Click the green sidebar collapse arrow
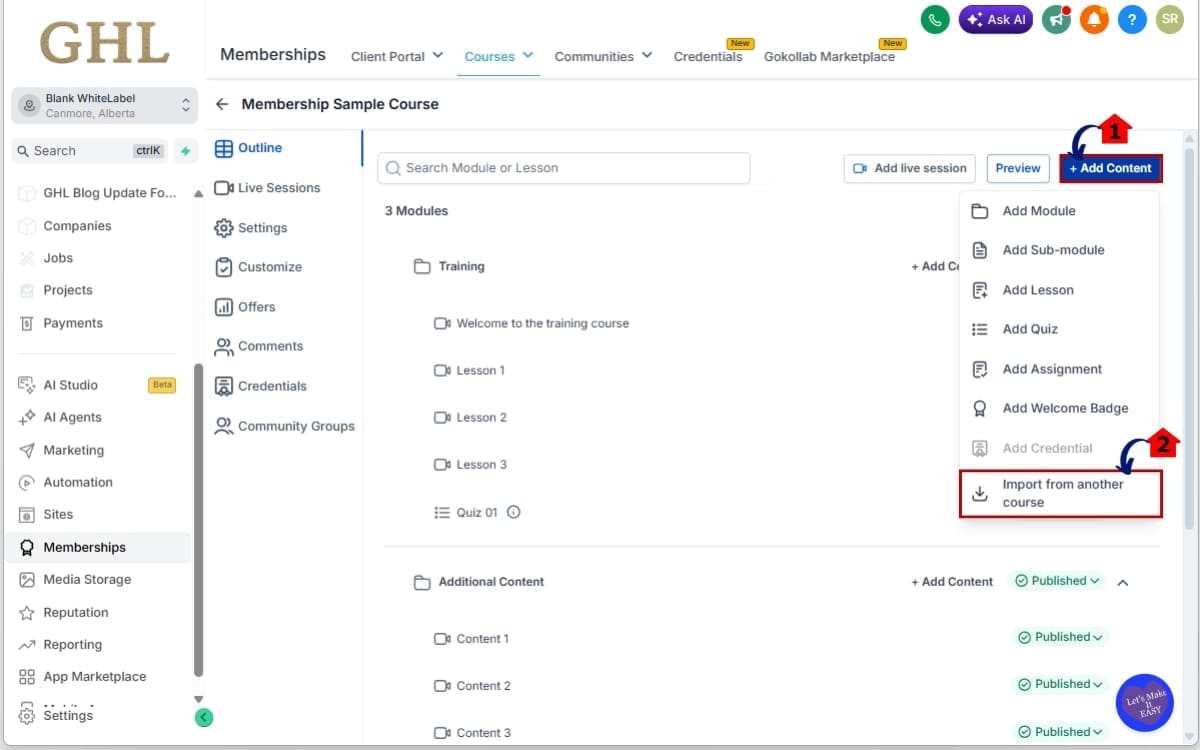Screen dimensions: 1200x750 (x=204, y=717)
